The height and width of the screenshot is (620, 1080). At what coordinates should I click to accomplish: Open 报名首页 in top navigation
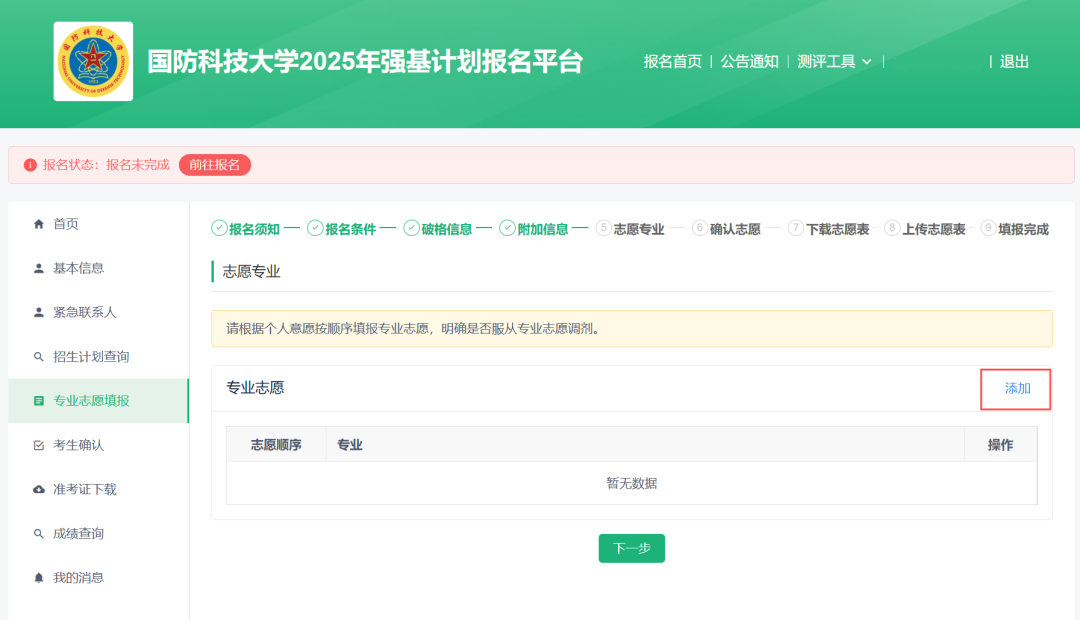(x=672, y=61)
